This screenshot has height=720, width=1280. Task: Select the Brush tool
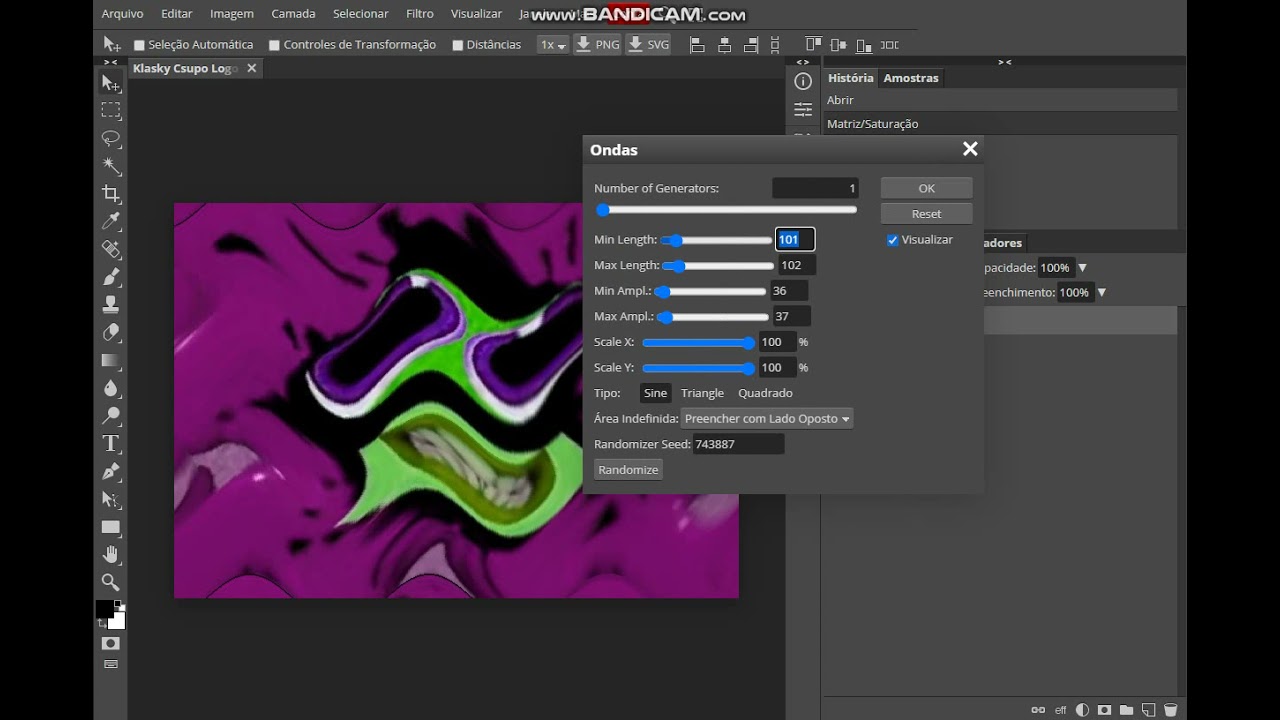[x=111, y=277]
